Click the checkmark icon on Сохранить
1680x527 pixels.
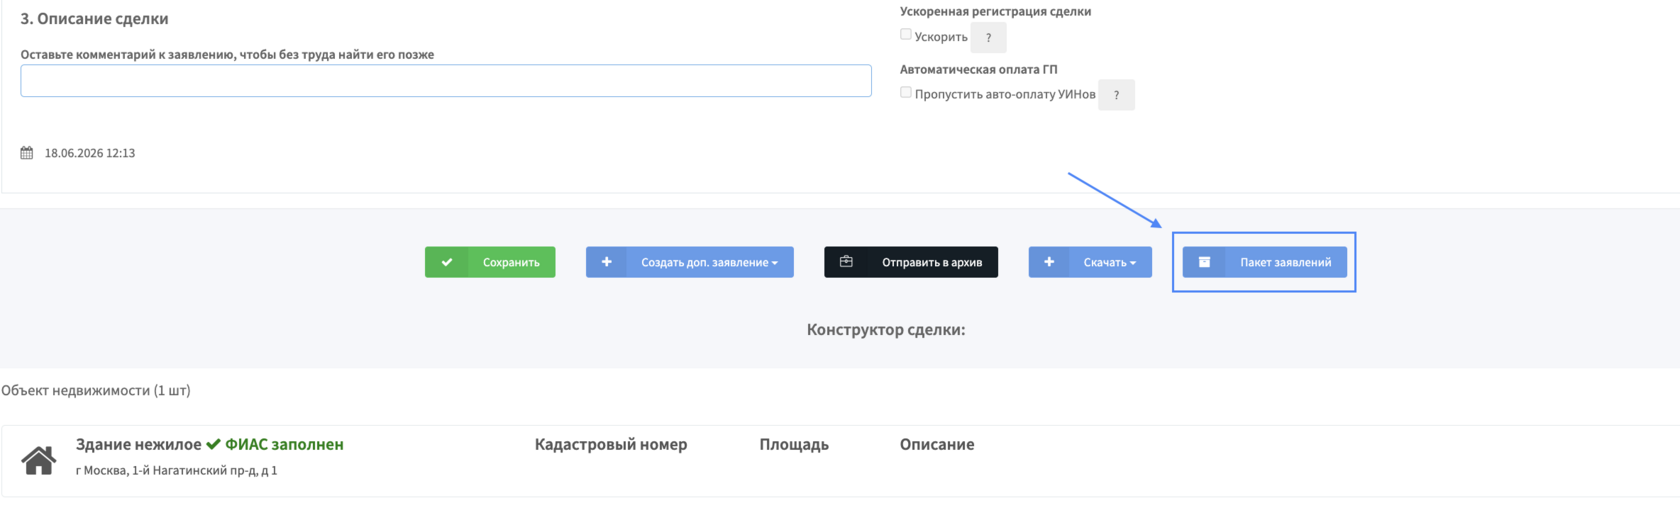[447, 262]
